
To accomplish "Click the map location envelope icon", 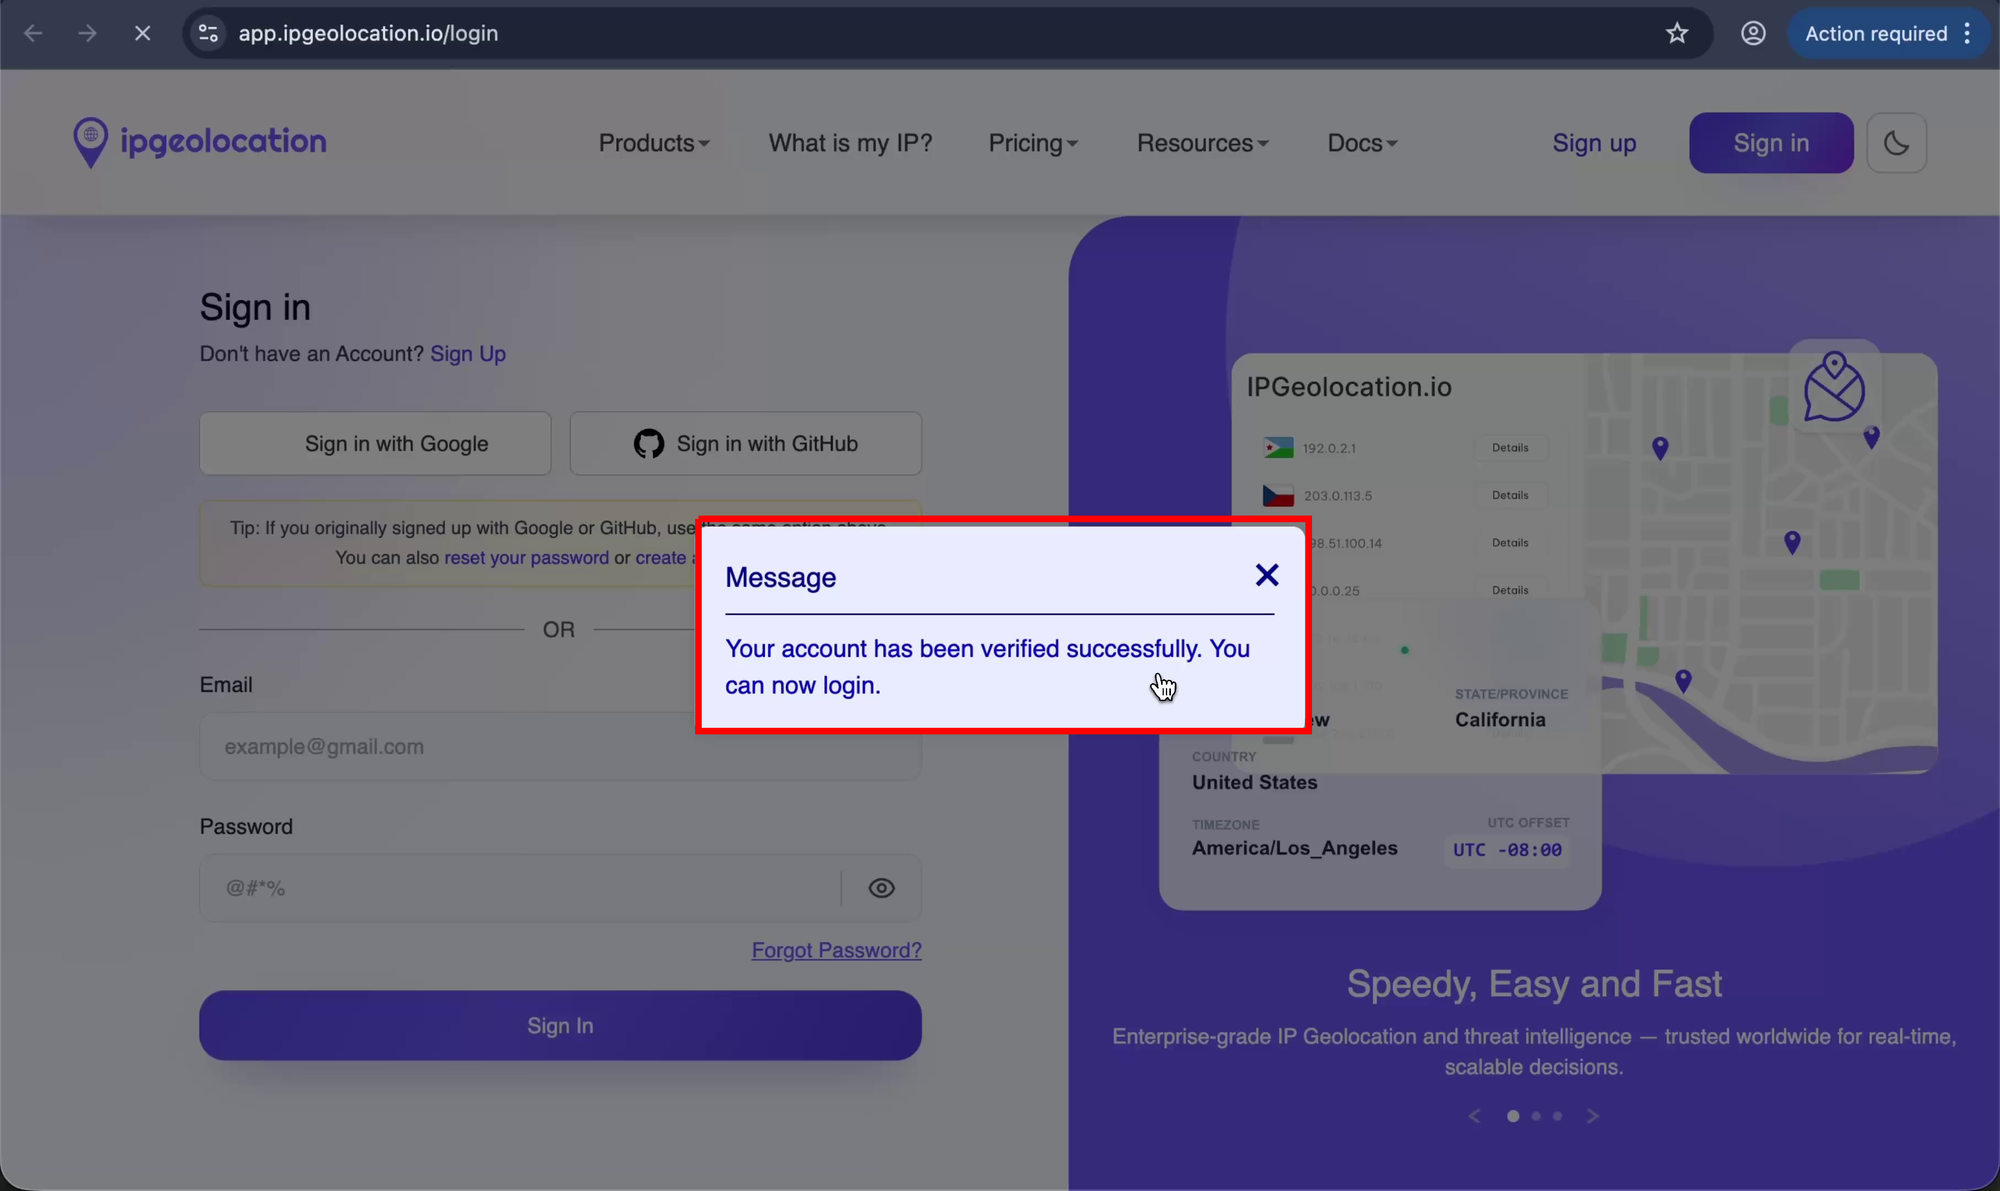I will click(x=1834, y=386).
